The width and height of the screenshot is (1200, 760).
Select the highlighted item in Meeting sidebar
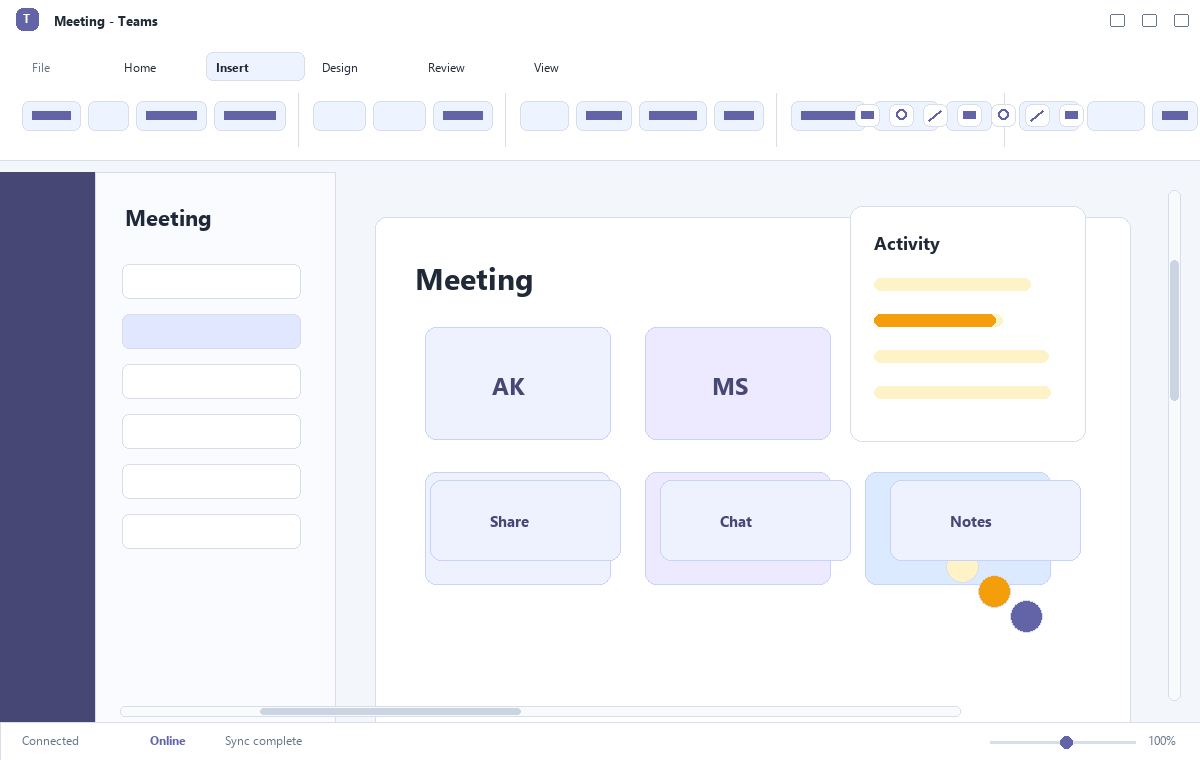(x=211, y=331)
